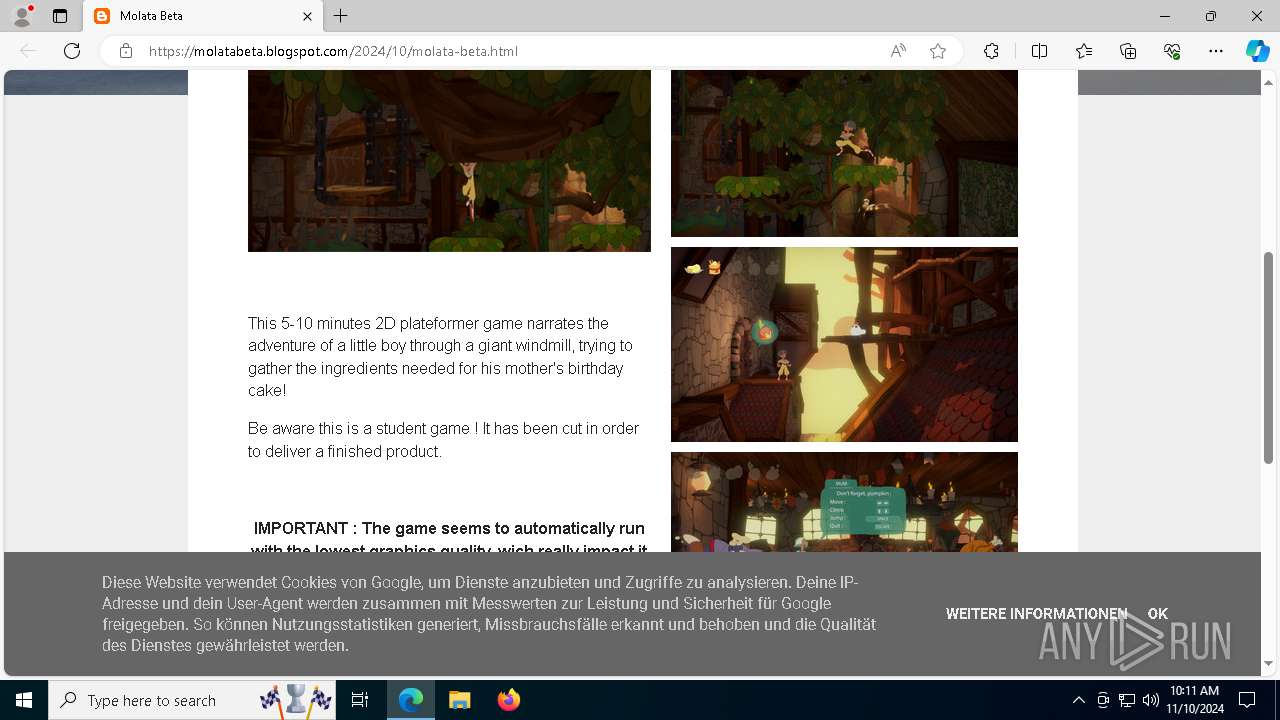Screen dimensions: 1280x720
Task: Open Browser essentials heart icon
Action: (x=1172, y=51)
